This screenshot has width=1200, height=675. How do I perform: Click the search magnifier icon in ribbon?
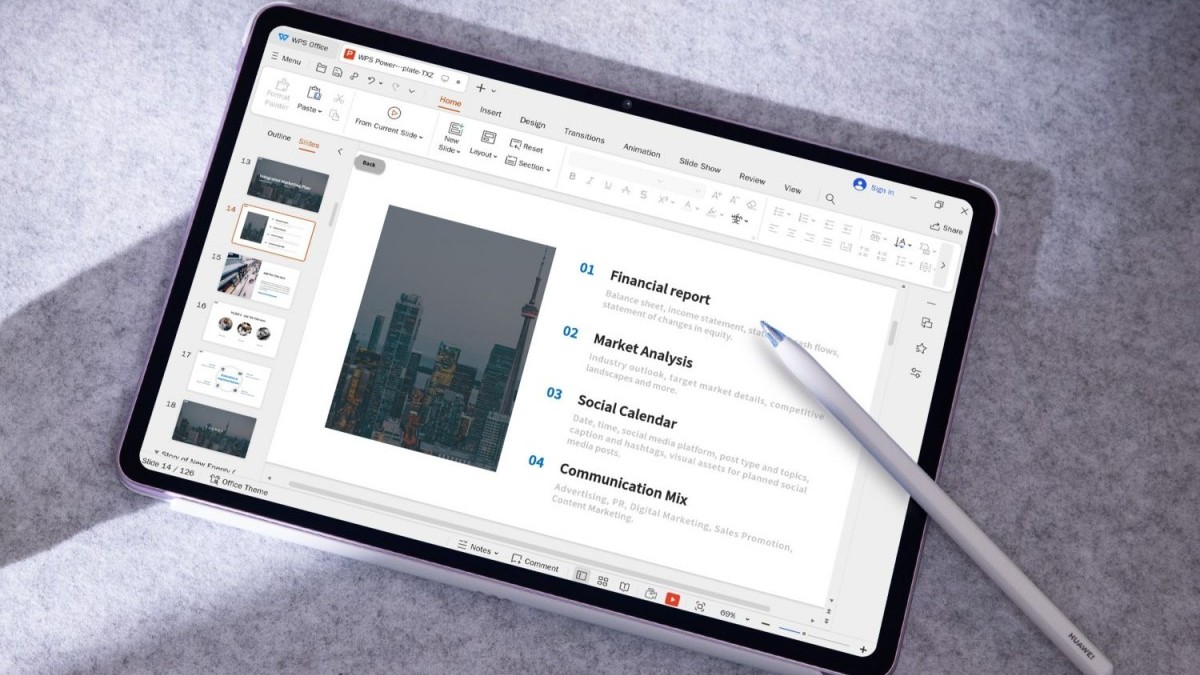pos(830,199)
